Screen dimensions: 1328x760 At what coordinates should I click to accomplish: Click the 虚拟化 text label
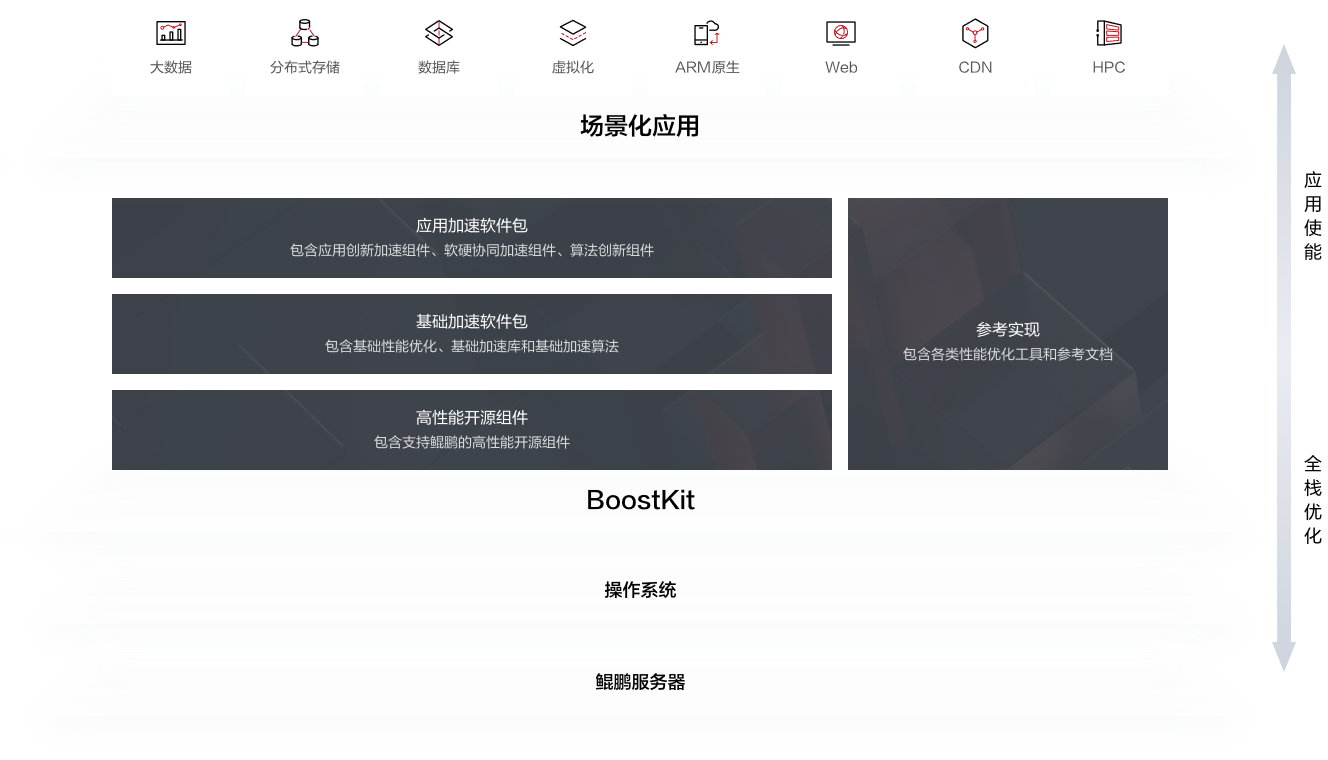click(573, 68)
